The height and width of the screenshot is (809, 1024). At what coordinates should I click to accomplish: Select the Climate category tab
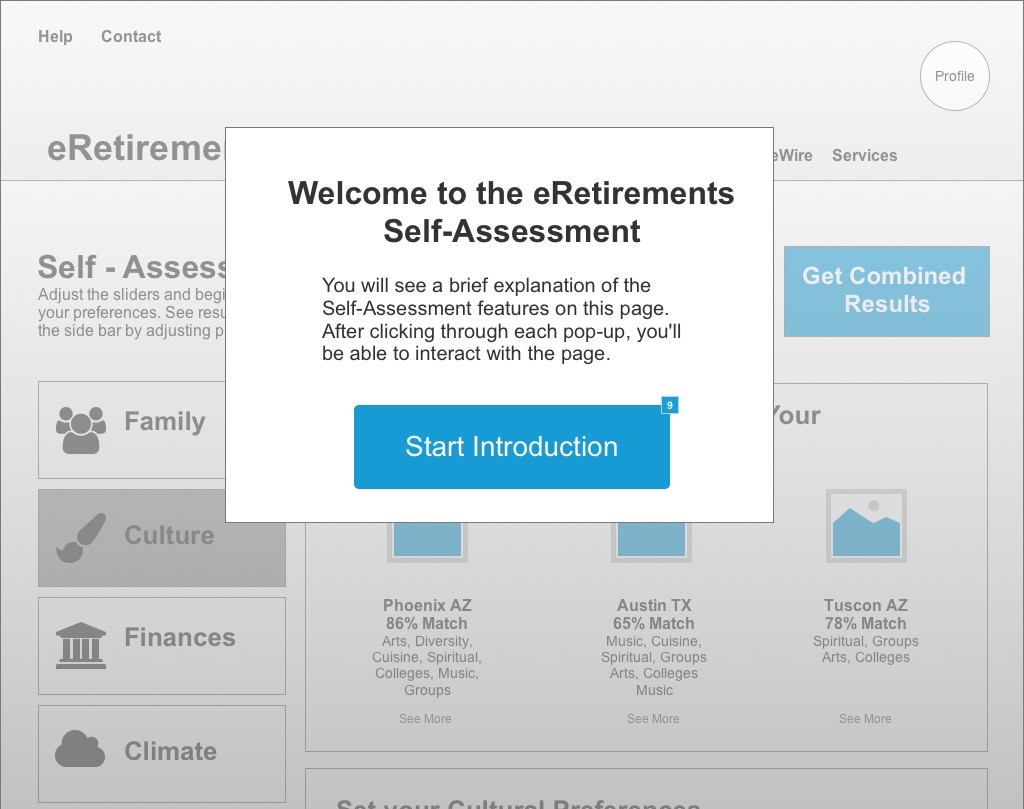tap(170, 752)
